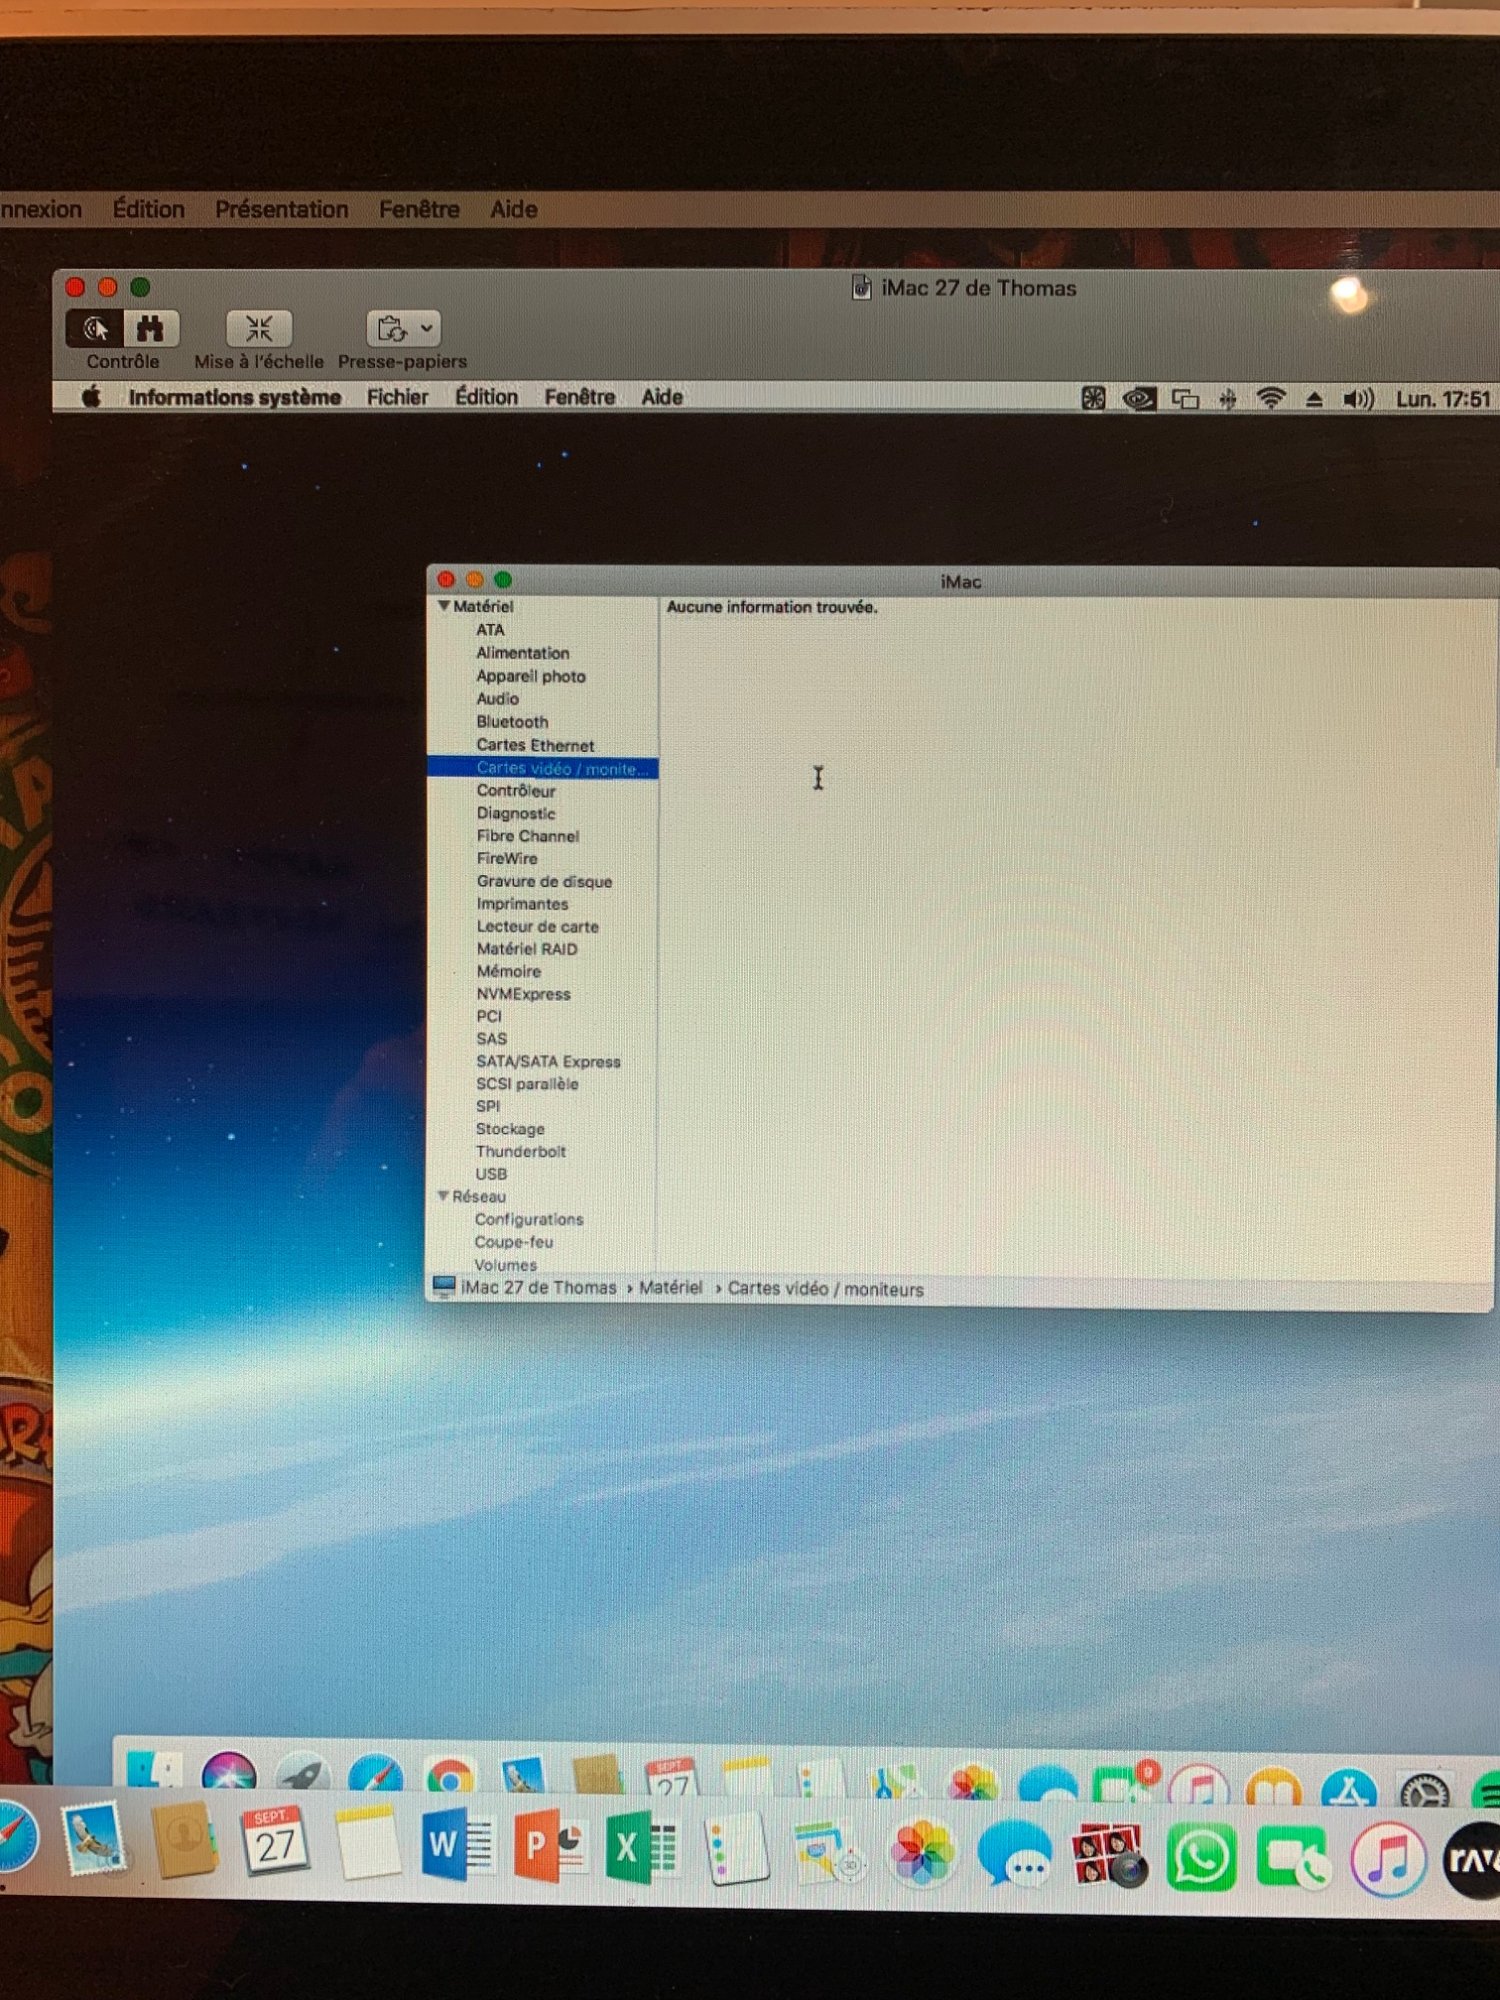Viewport: 1500px width, 2000px height.
Task: Select Audio in the sidebar
Action: [x=497, y=699]
